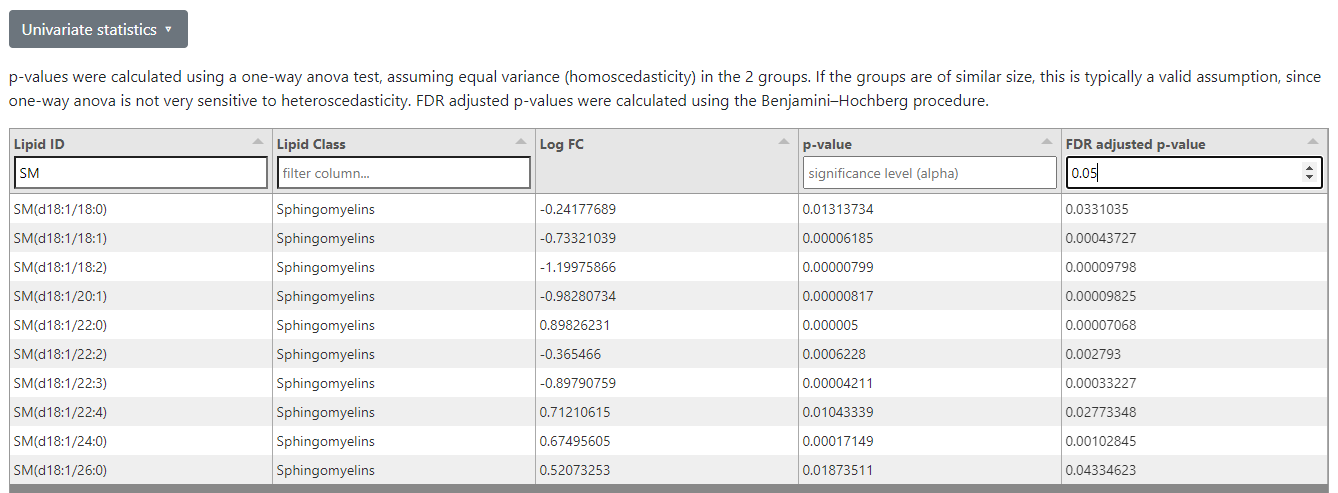Click the SM(d18:1/26:0) lipid ID
Viewport: 1338px width, 493px height.
pyautogui.click(x=60, y=470)
